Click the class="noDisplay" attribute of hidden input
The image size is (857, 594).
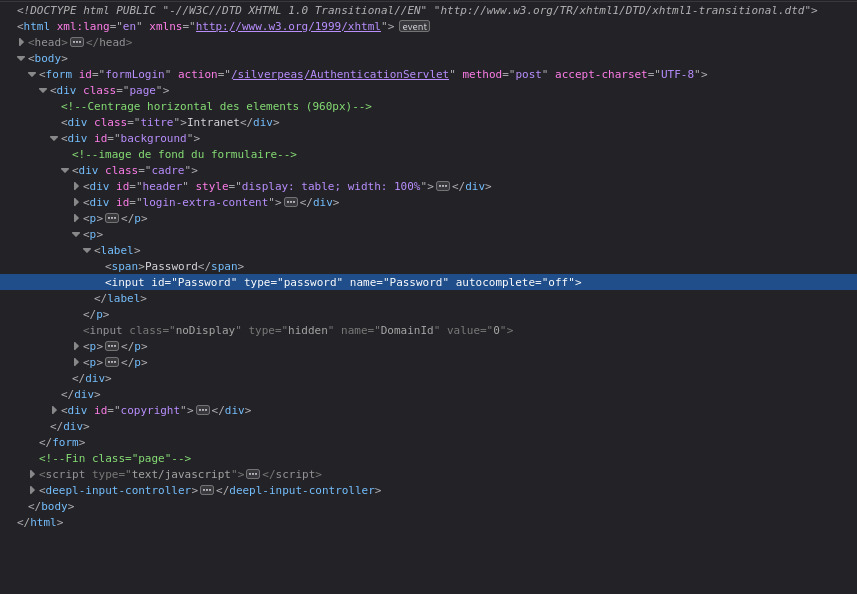pyautogui.click(x=183, y=331)
